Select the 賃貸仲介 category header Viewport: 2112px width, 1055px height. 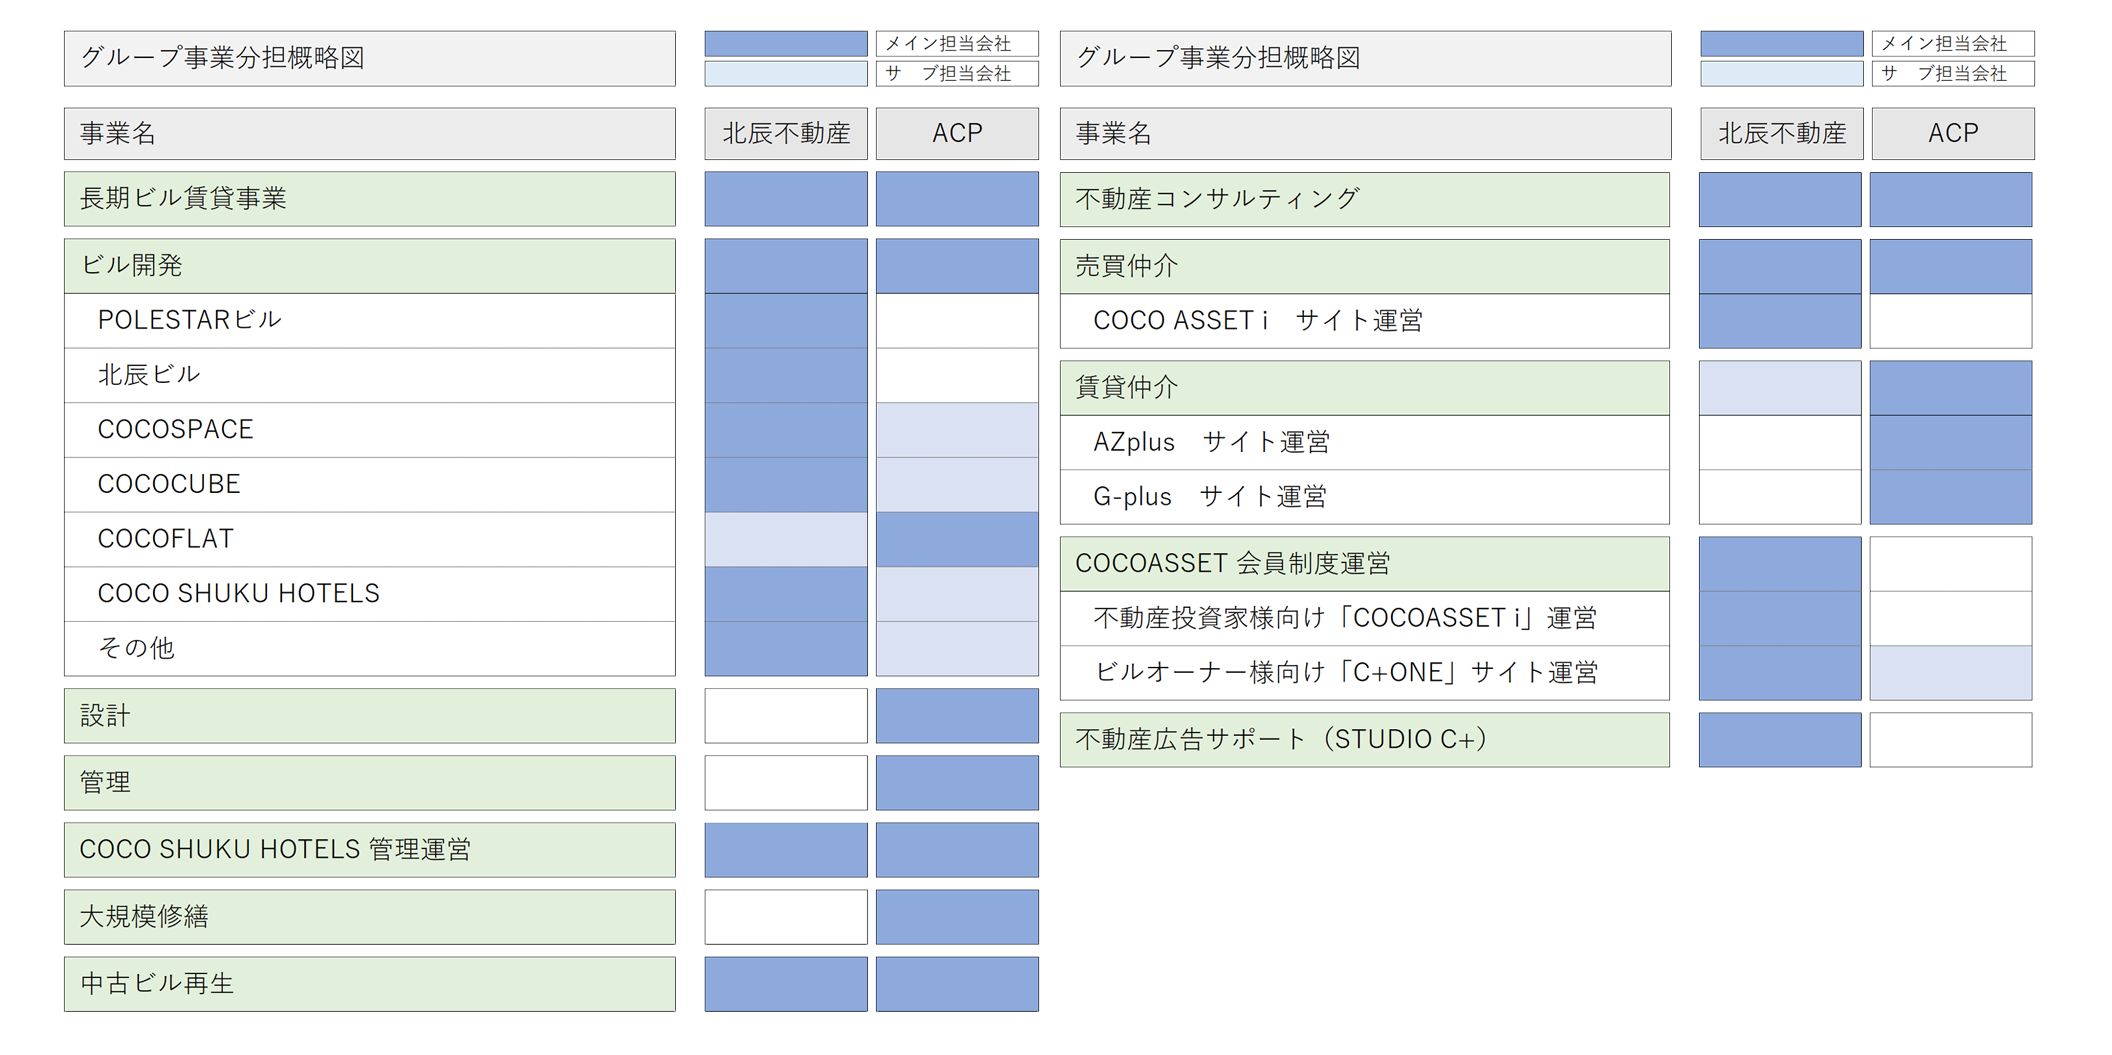(1365, 388)
